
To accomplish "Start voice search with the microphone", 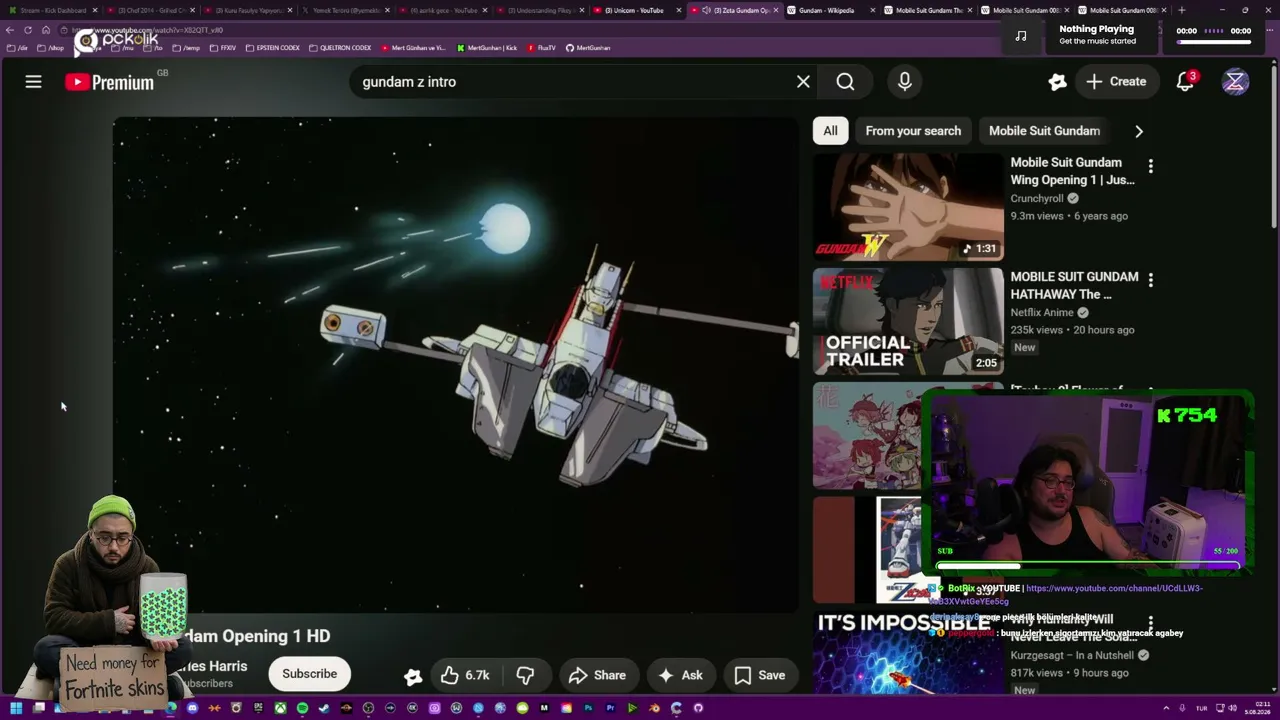I will [x=904, y=82].
